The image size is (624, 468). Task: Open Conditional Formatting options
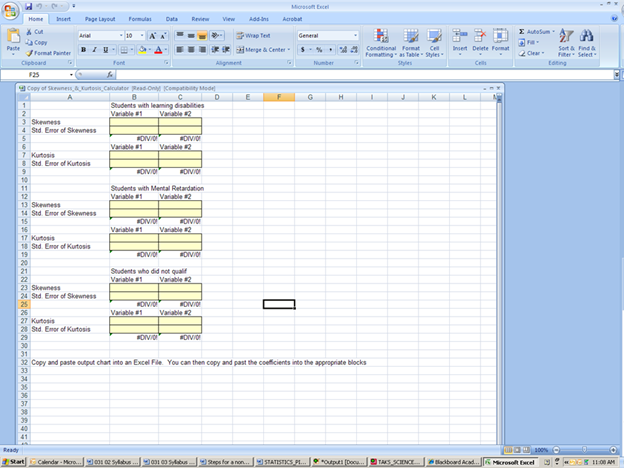pyautogui.click(x=381, y=43)
